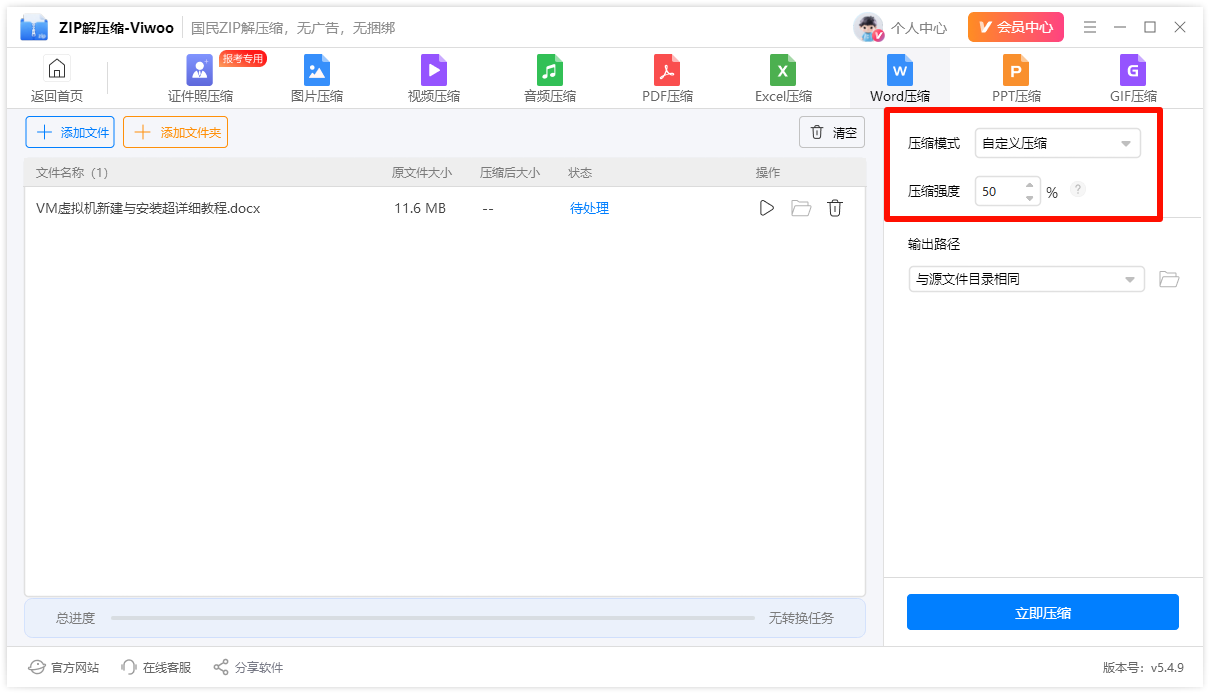Open the GIF压缩 compression tool

(1133, 79)
